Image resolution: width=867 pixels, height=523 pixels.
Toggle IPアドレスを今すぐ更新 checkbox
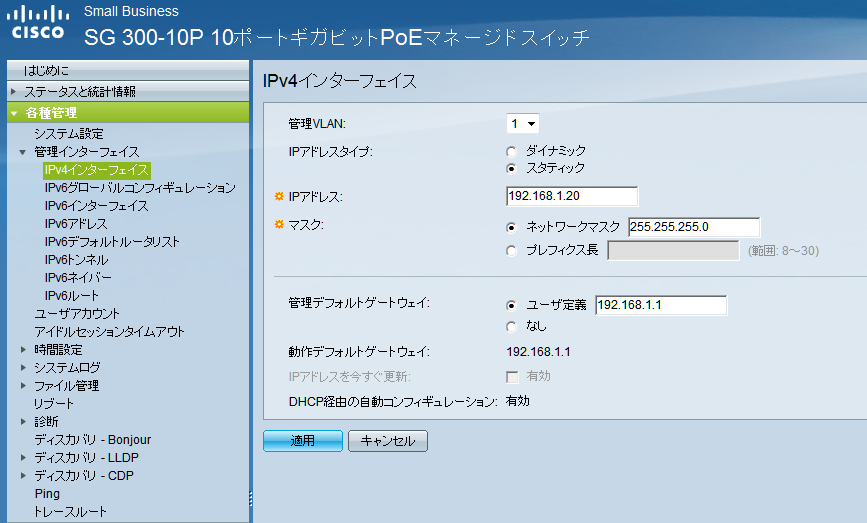pos(513,377)
